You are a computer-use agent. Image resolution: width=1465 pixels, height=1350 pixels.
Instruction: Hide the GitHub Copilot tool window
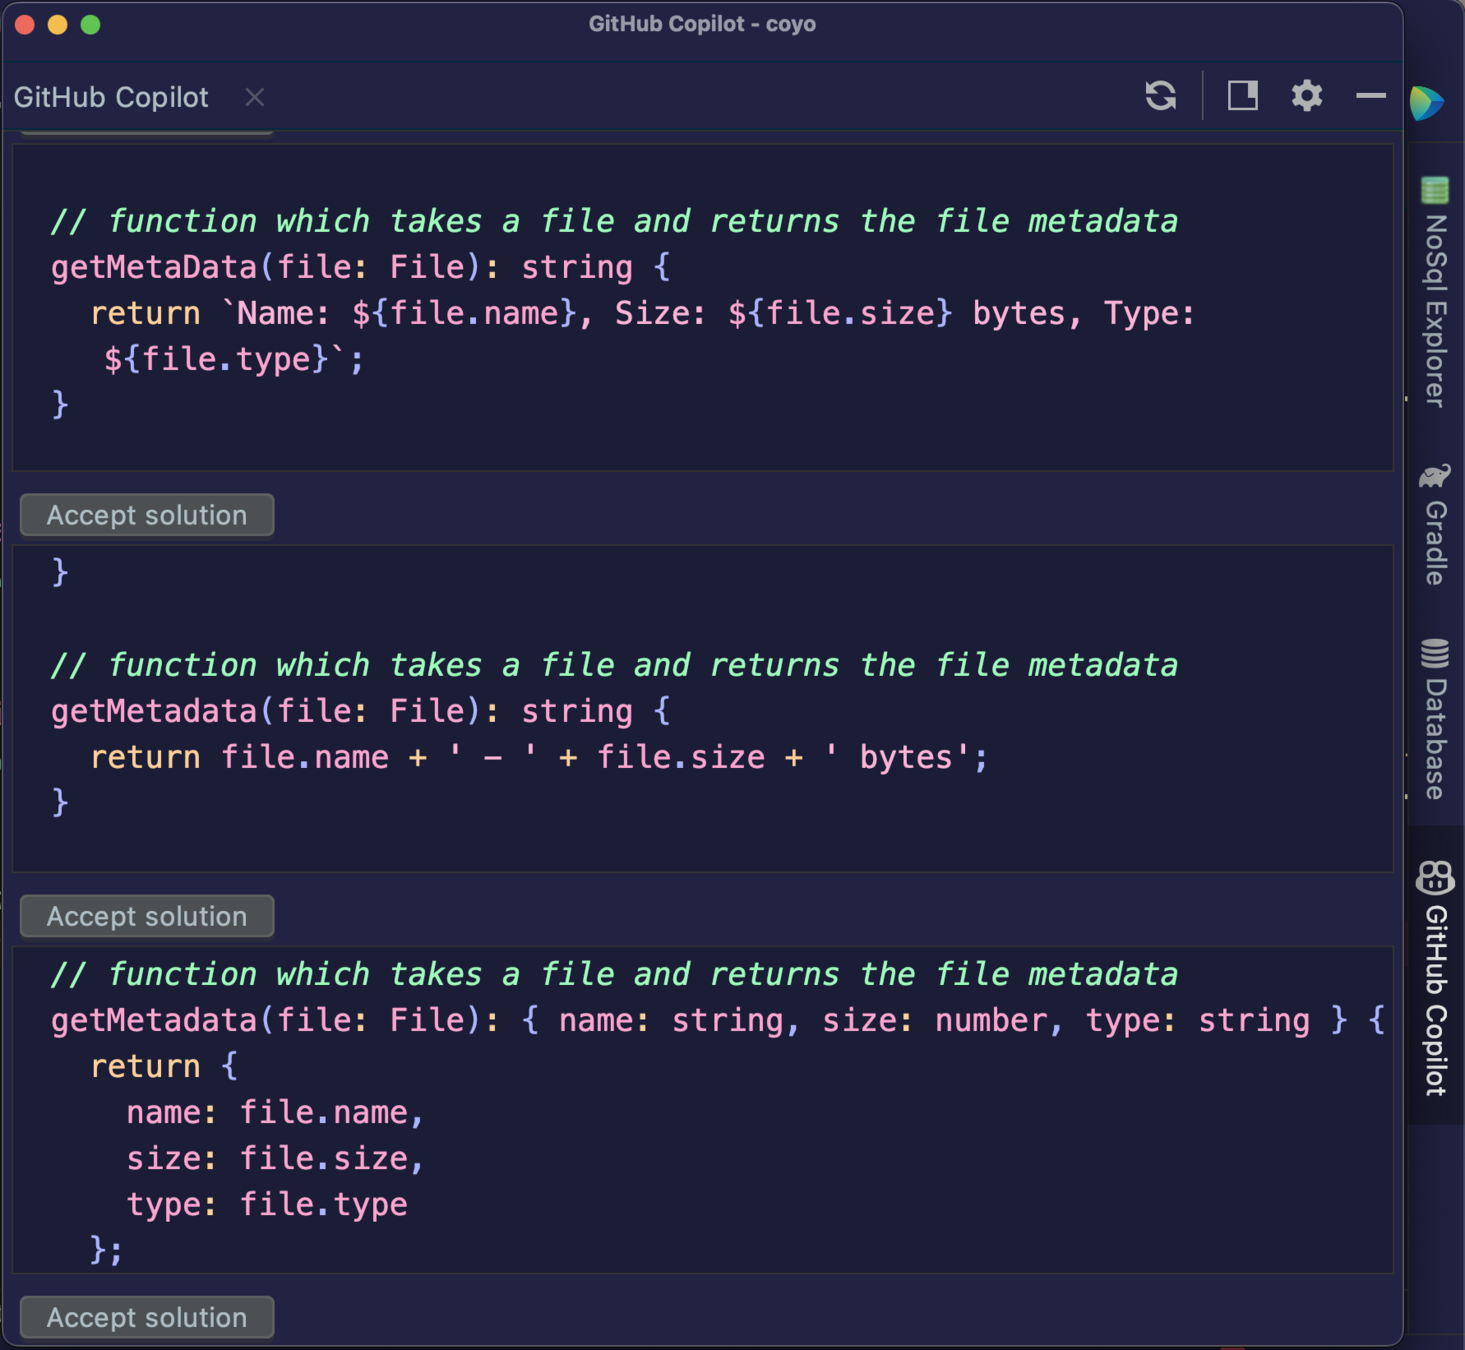click(1370, 96)
